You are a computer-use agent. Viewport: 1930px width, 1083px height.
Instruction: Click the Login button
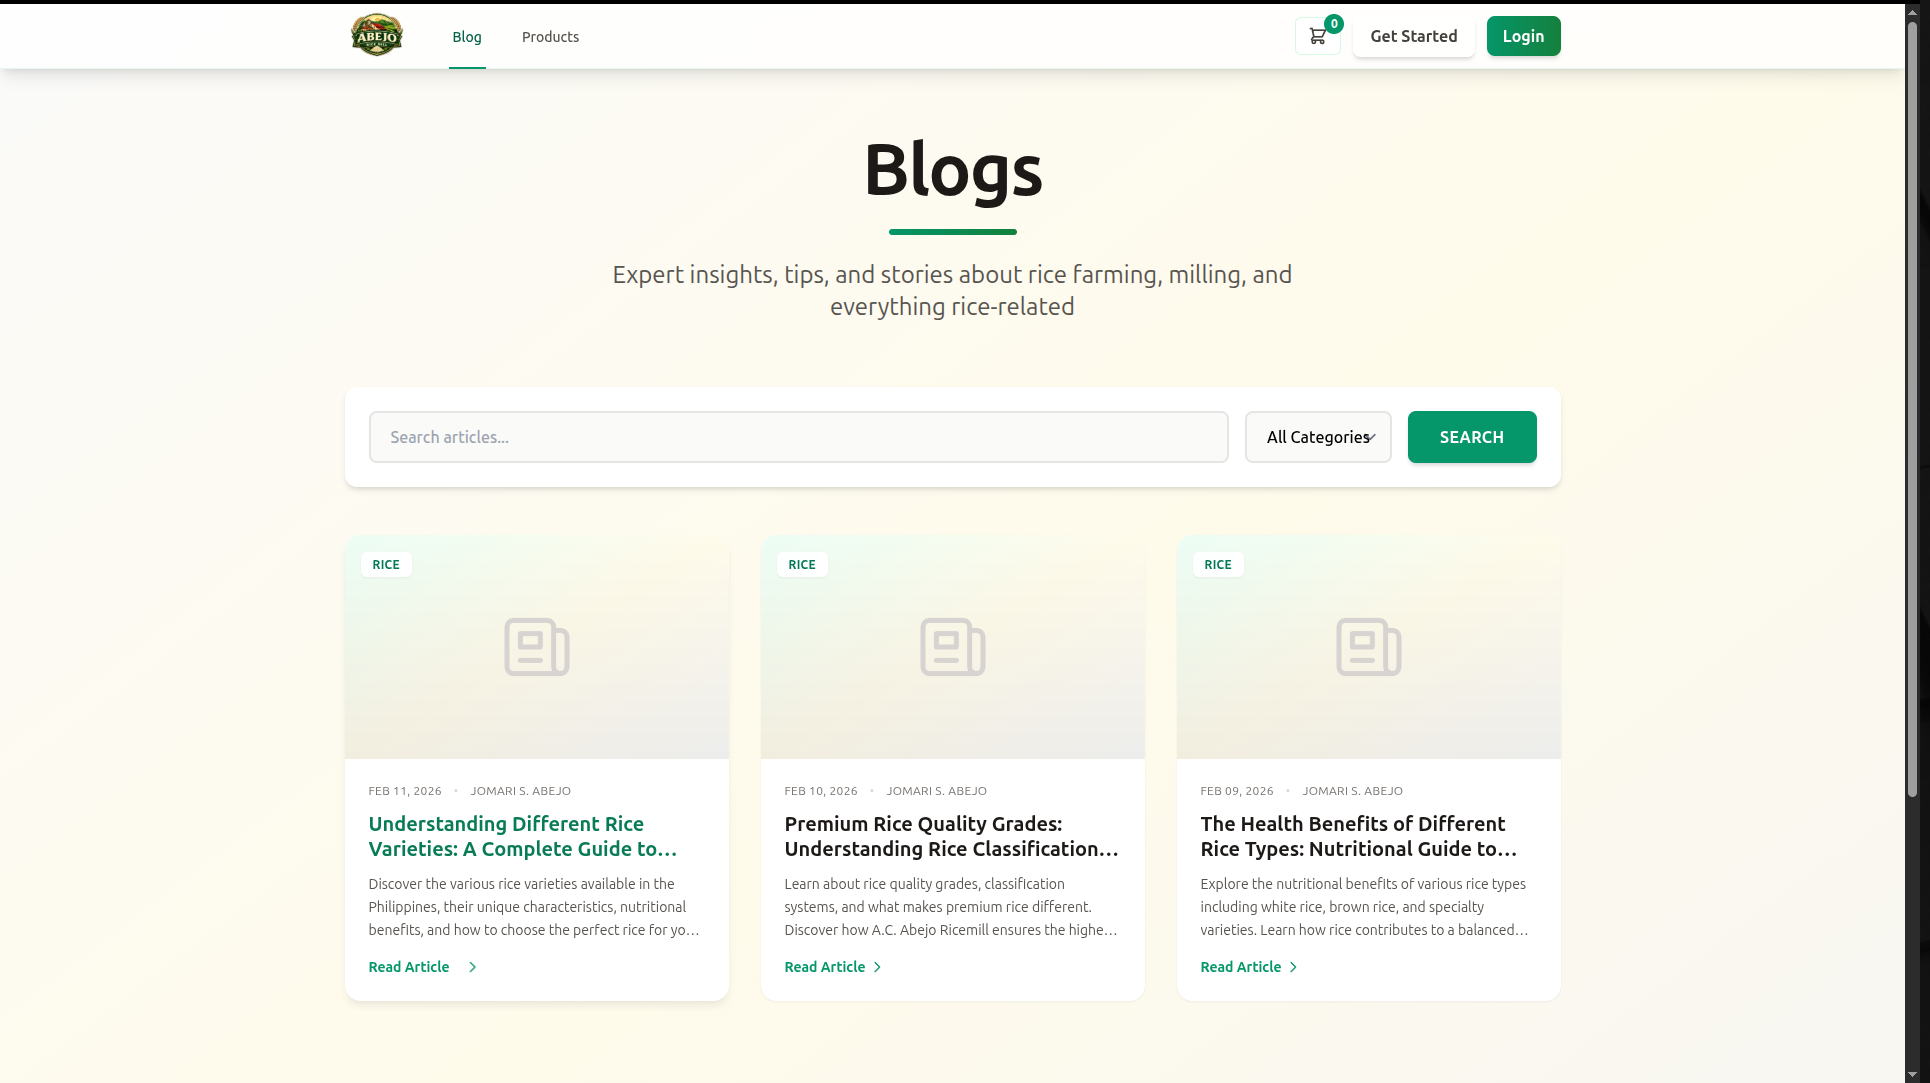pos(1523,36)
